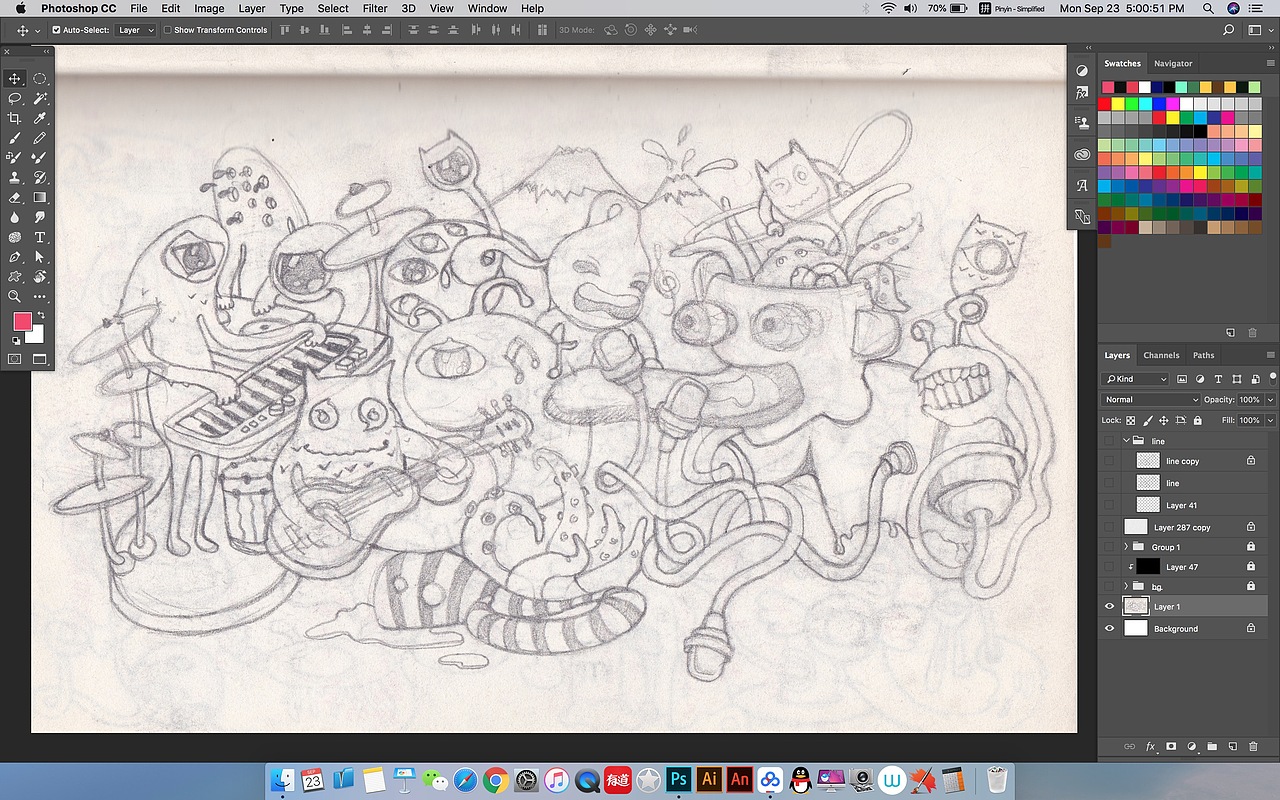Open the Kind filter dropdown
Image resolution: width=1280 pixels, height=800 pixels.
1136,379
